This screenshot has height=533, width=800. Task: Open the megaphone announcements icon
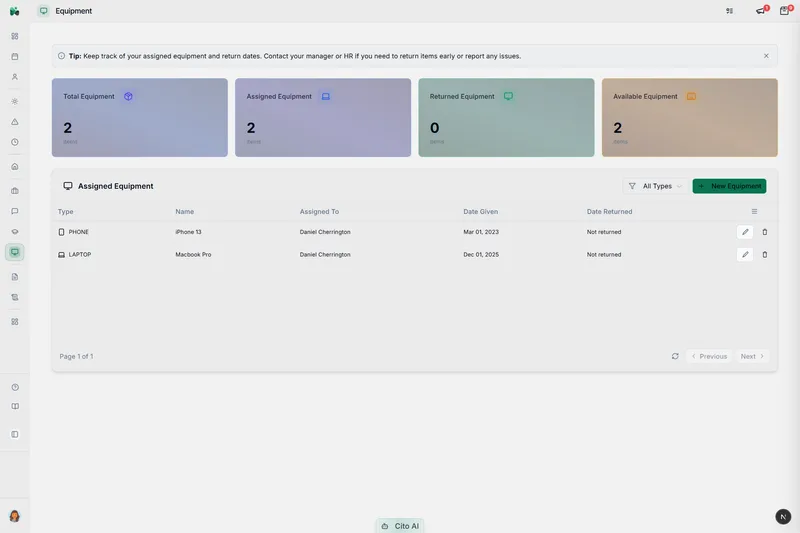pyautogui.click(x=761, y=11)
